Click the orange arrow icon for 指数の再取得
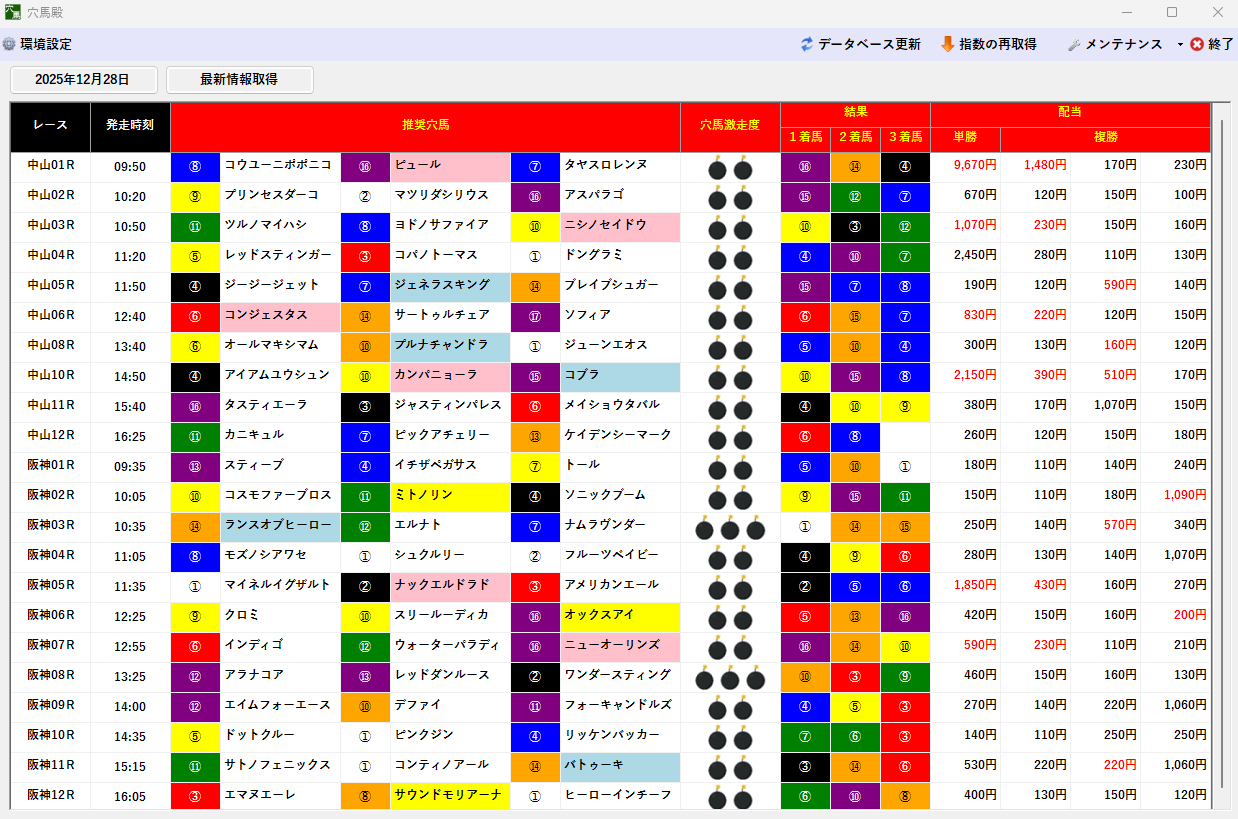Viewport: 1238px width, 819px height. point(948,44)
